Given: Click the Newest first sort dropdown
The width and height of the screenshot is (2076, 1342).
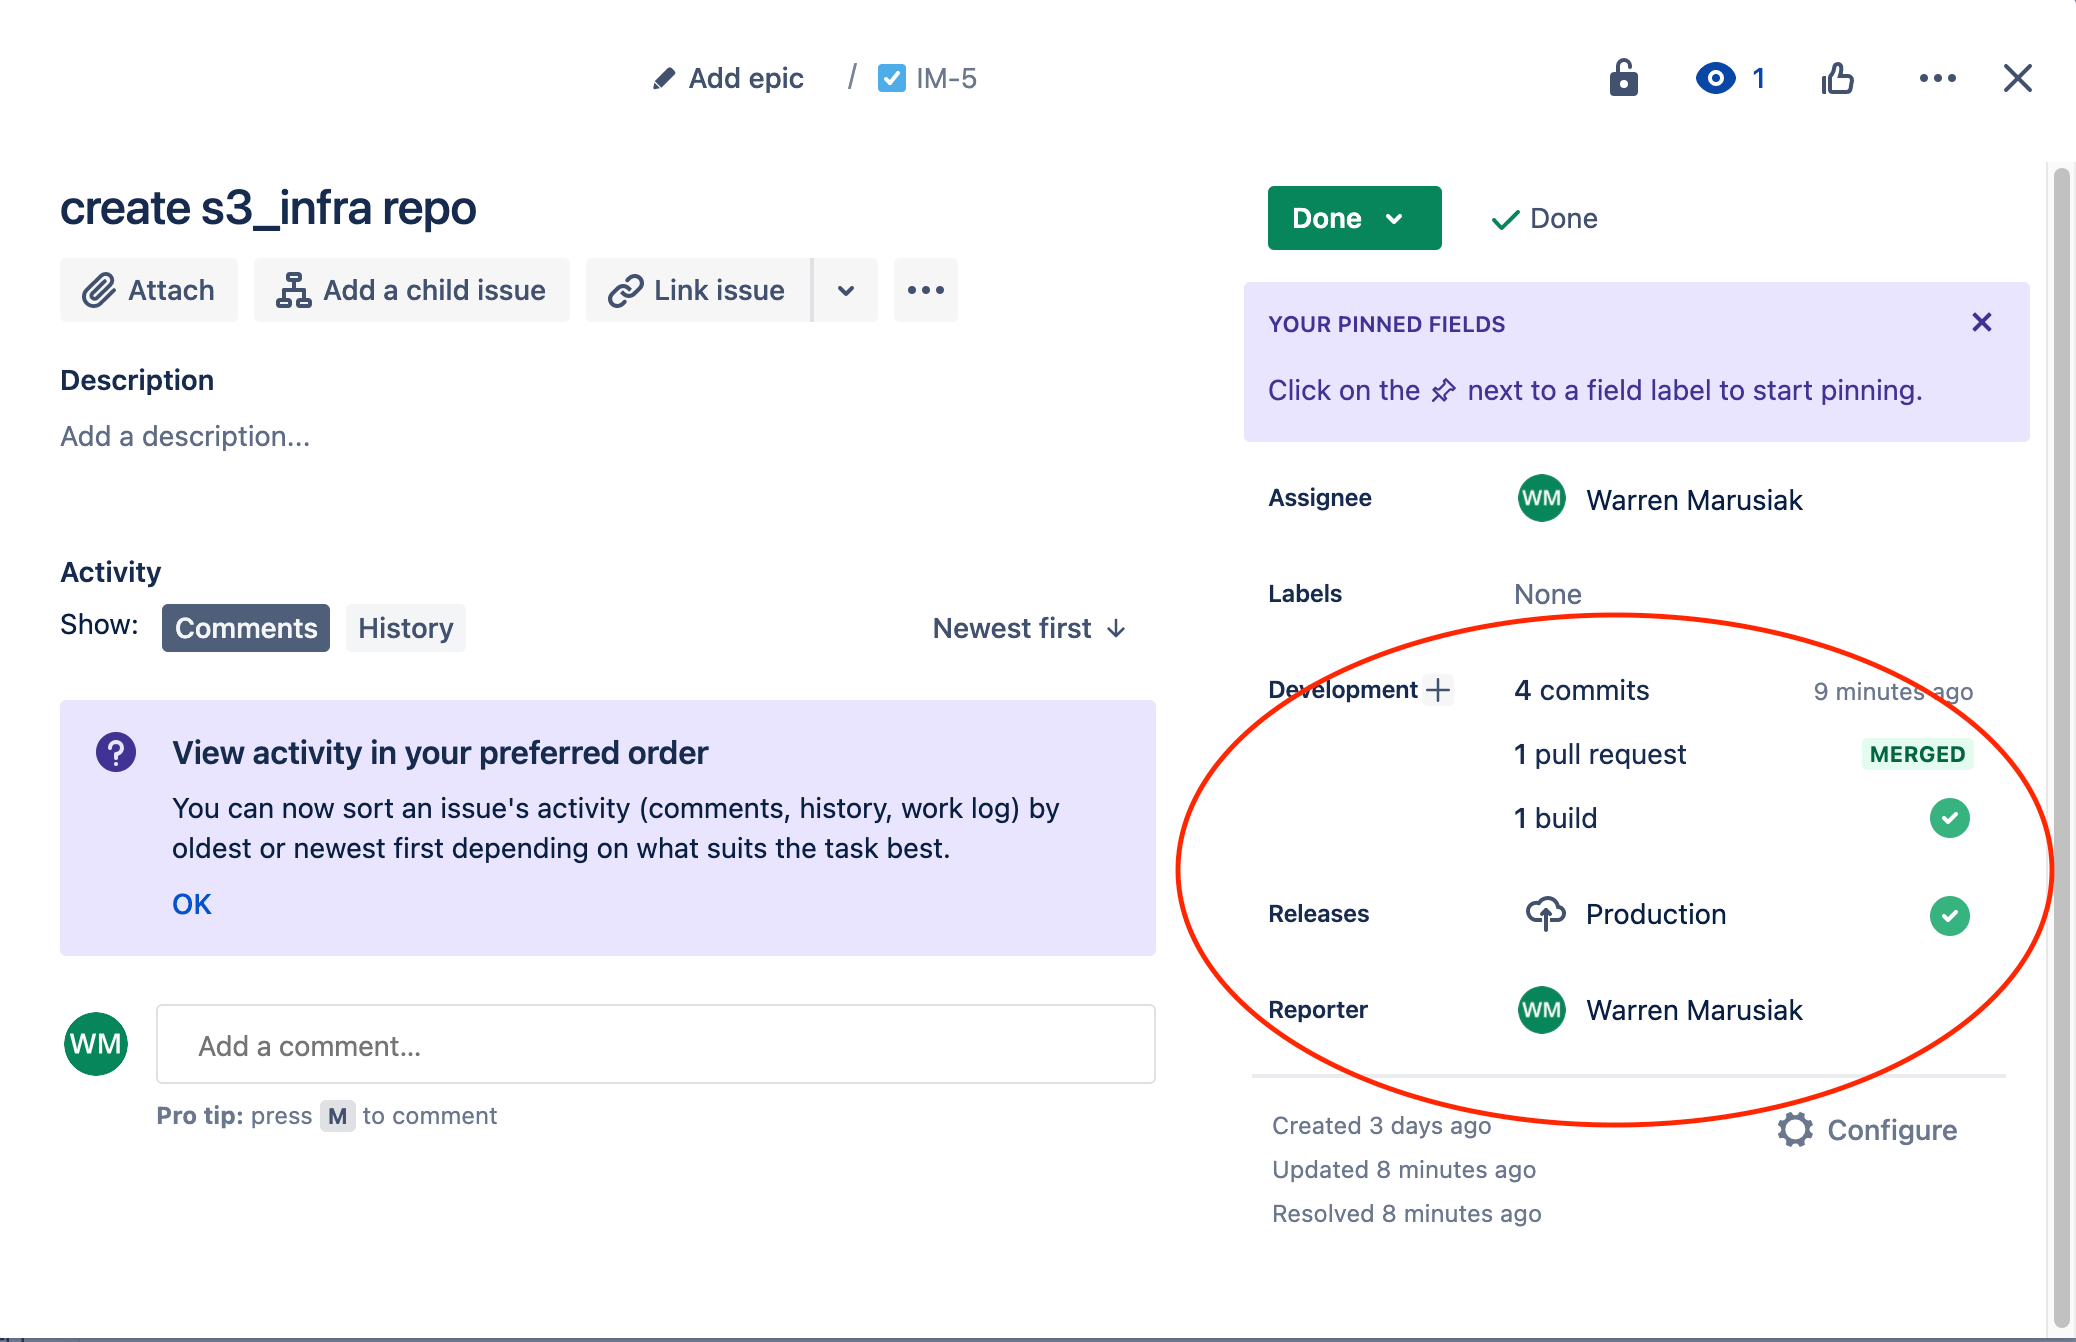Looking at the screenshot, I should [x=1029, y=628].
